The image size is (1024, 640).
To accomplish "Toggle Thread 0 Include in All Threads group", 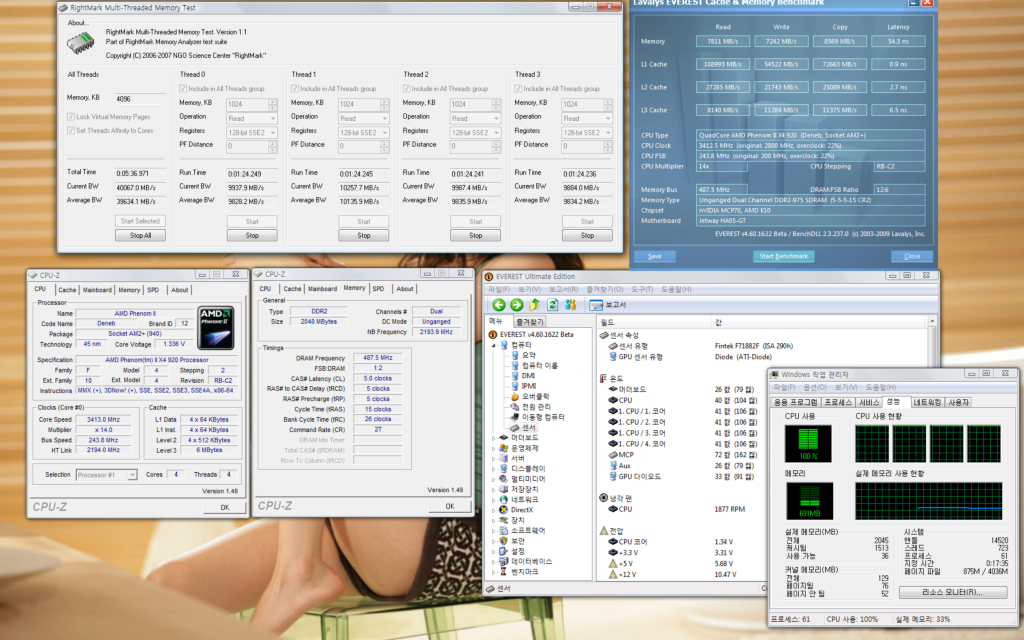I will 184,89.
